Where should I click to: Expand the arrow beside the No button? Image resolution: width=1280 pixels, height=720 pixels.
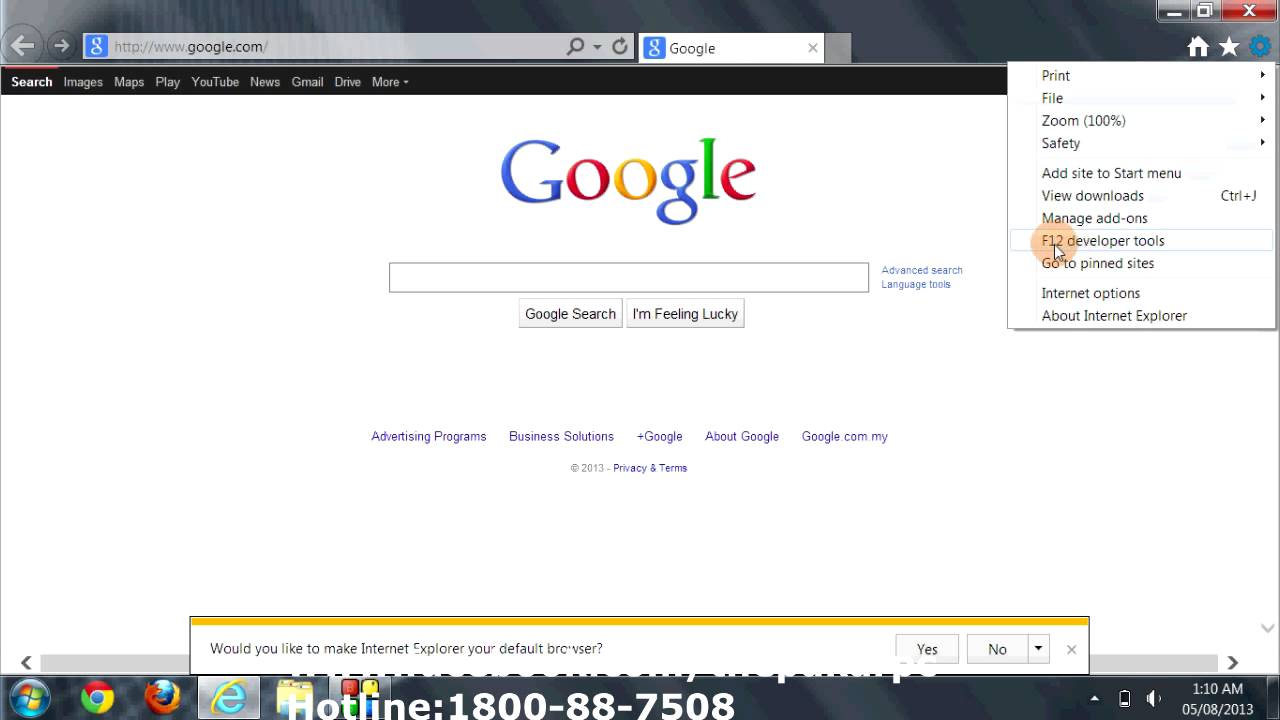pyautogui.click(x=1038, y=649)
